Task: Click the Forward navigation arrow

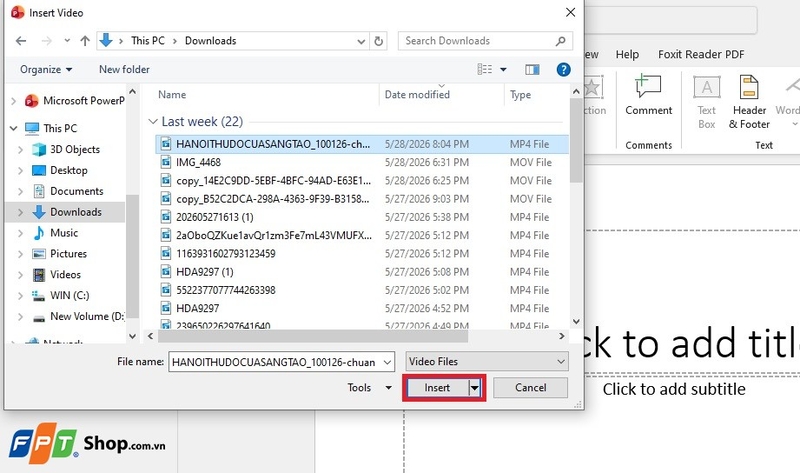Action: point(46,41)
